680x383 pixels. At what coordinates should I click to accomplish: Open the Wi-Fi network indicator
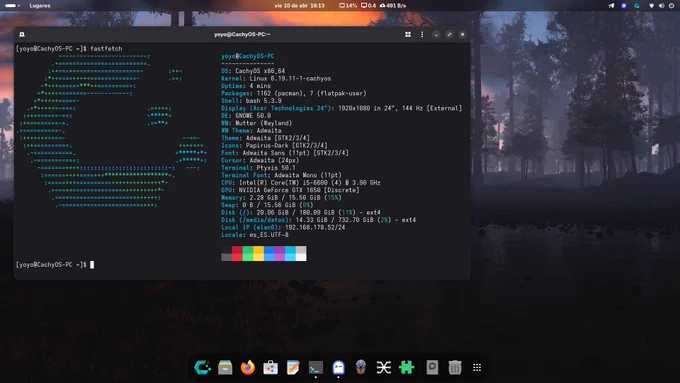coord(651,6)
